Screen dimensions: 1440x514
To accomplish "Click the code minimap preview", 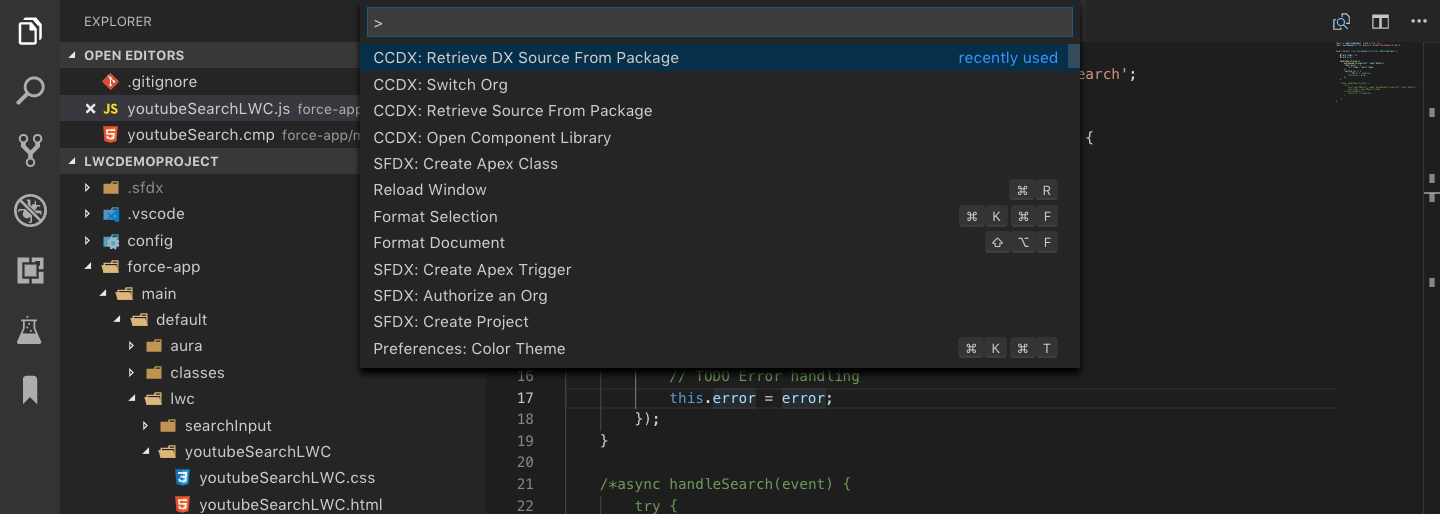I will click(1376, 72).
